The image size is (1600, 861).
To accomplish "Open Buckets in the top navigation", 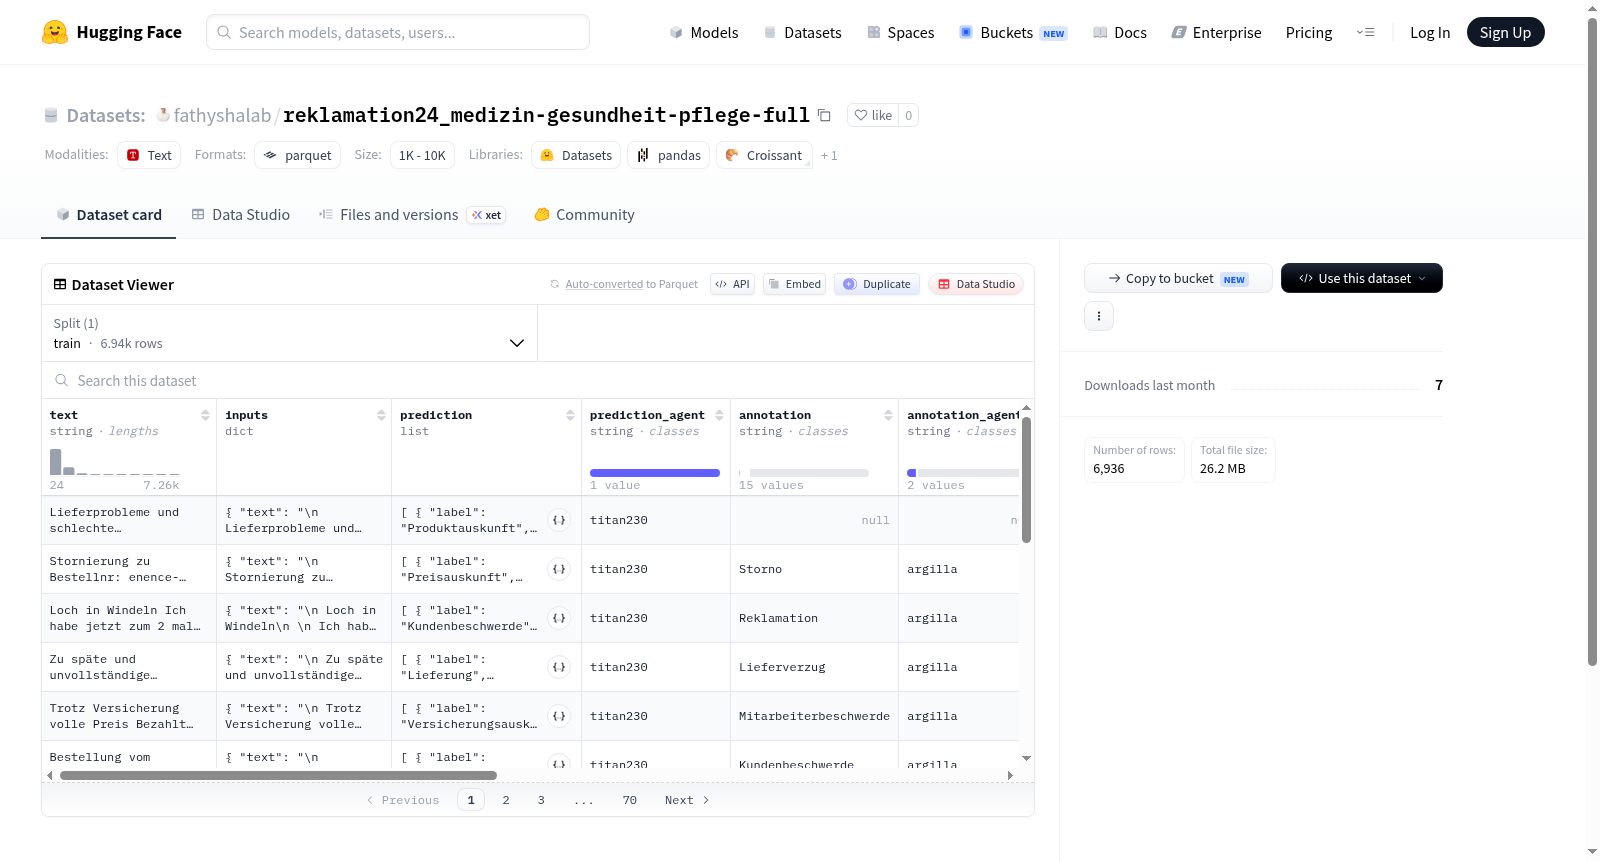I will tap(1013, 33).
